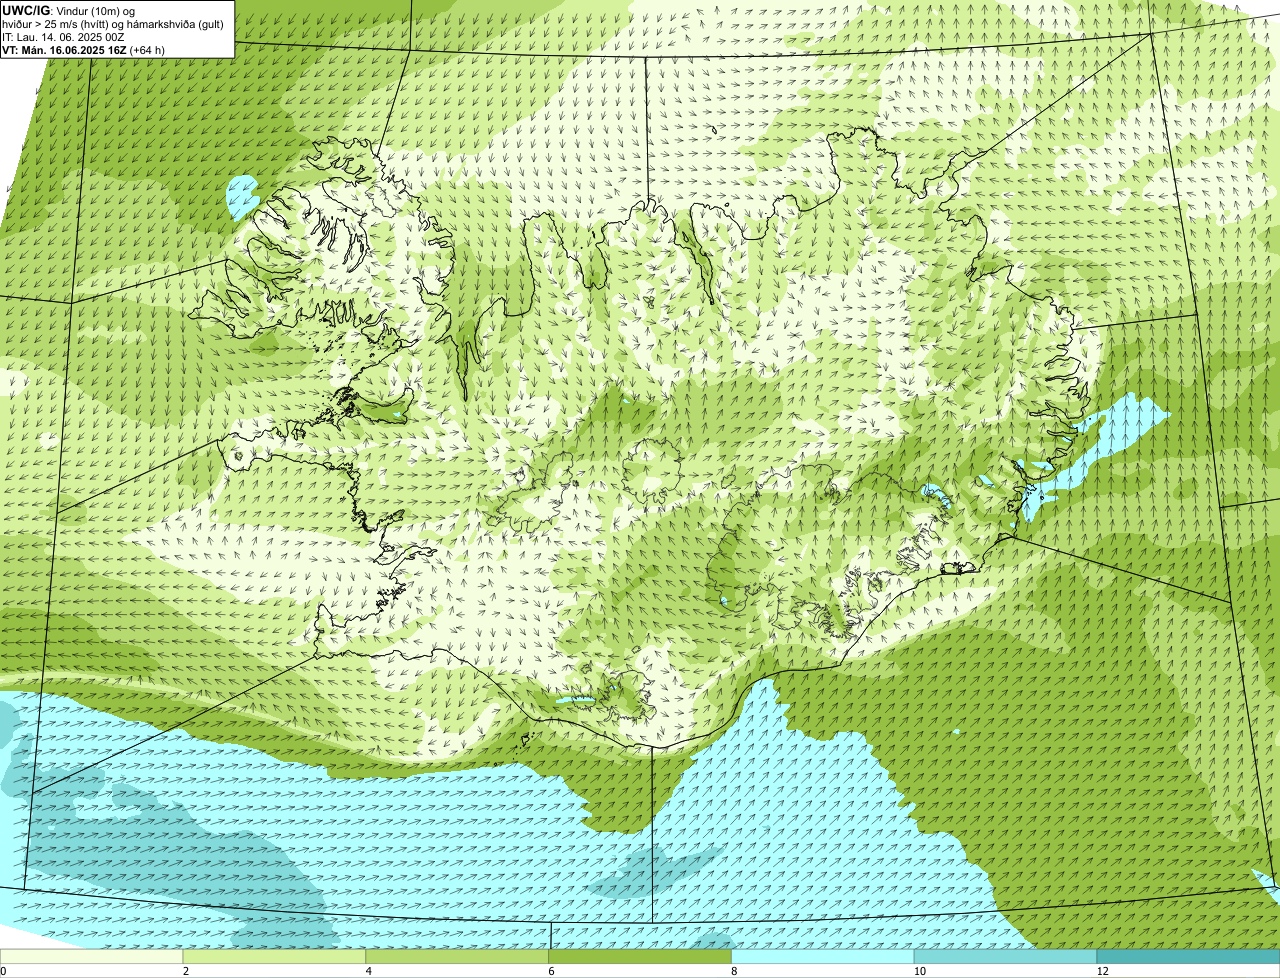Select the 2–4 m/s pale green color segment
This screenshot has height=978, width=1280.
[x=275, y=957]
